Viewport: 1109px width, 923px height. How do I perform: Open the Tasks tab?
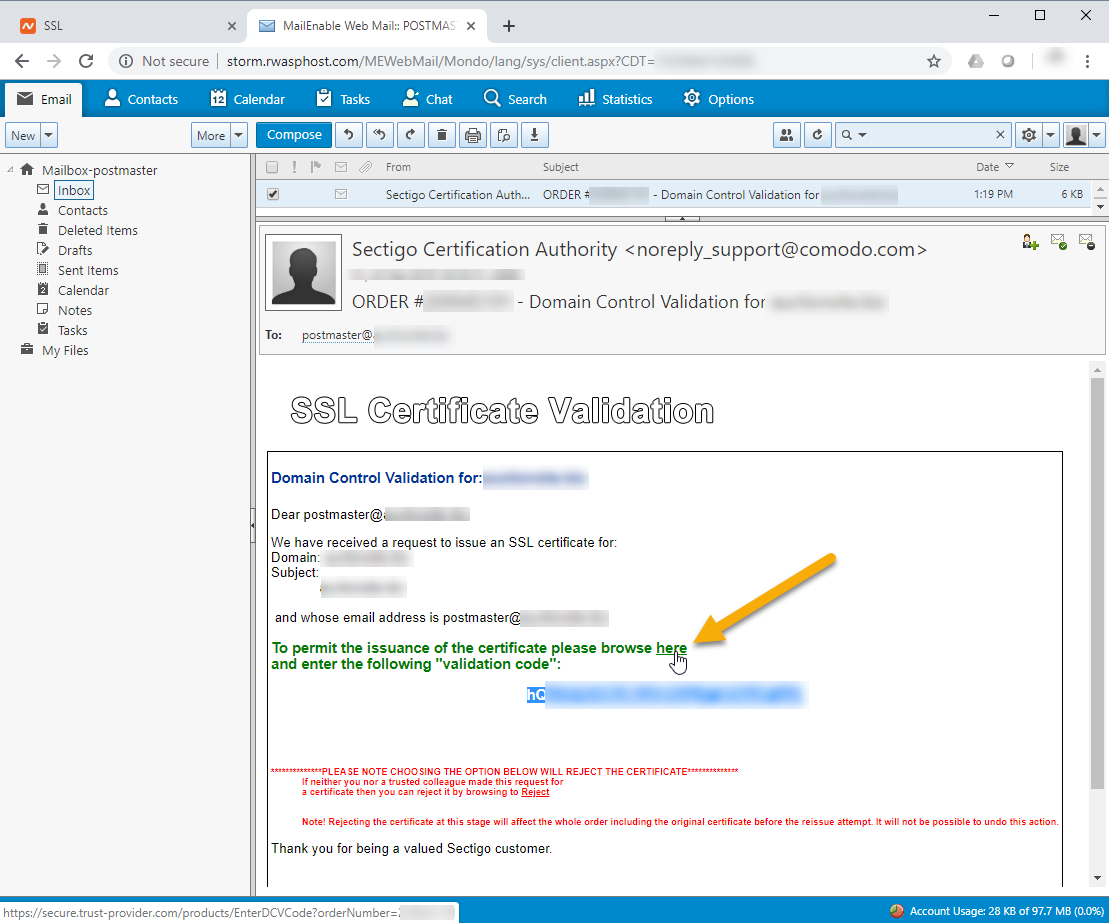pyautogui.click(x=343, y=100)
